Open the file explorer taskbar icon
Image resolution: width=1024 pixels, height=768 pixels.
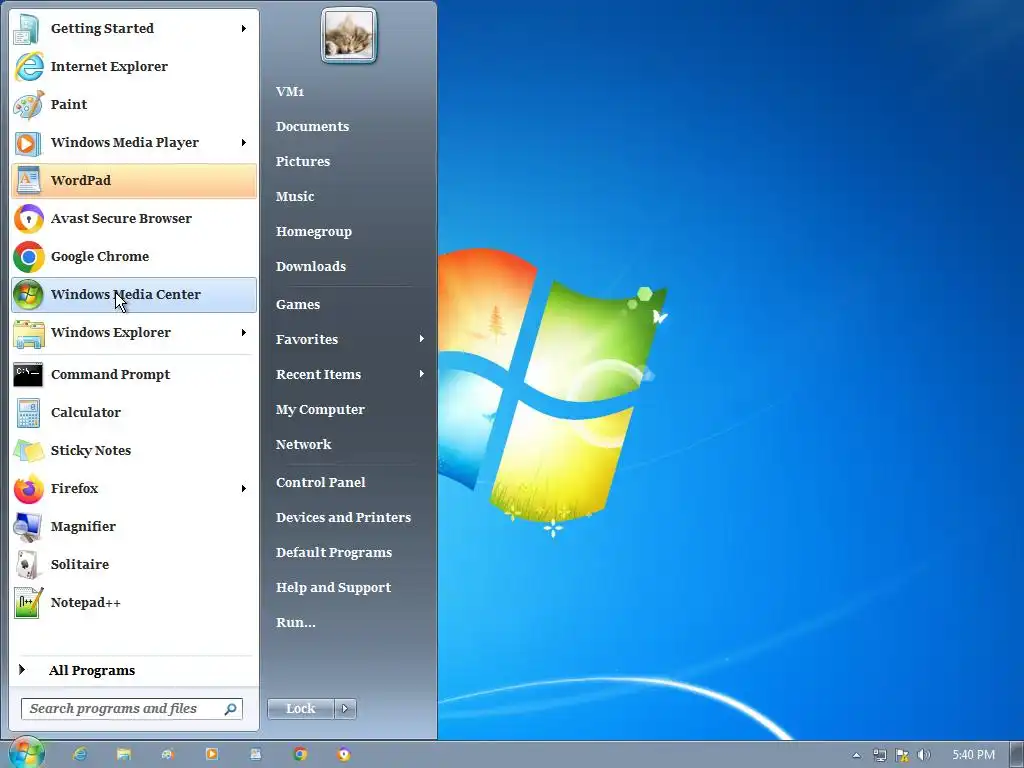click(124, 754)
